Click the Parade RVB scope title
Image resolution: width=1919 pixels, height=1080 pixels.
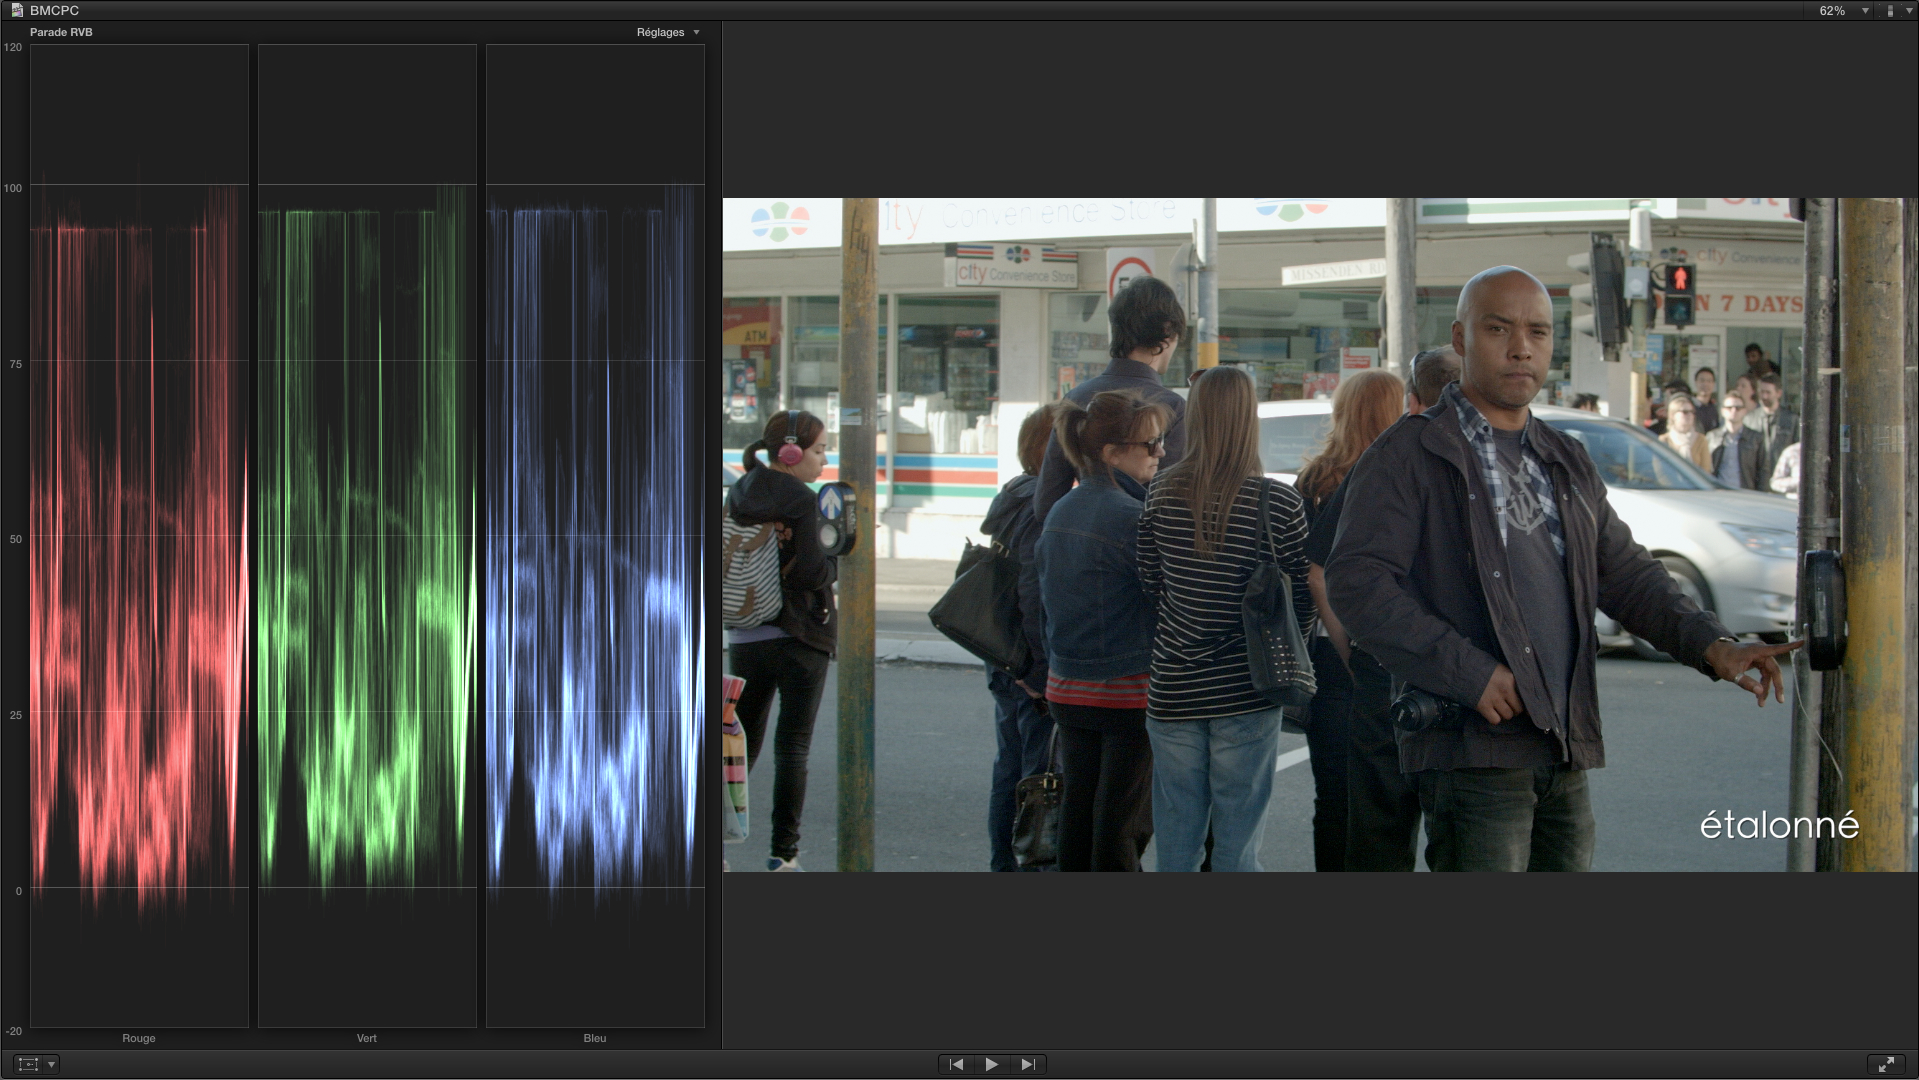tap(61, 32)
